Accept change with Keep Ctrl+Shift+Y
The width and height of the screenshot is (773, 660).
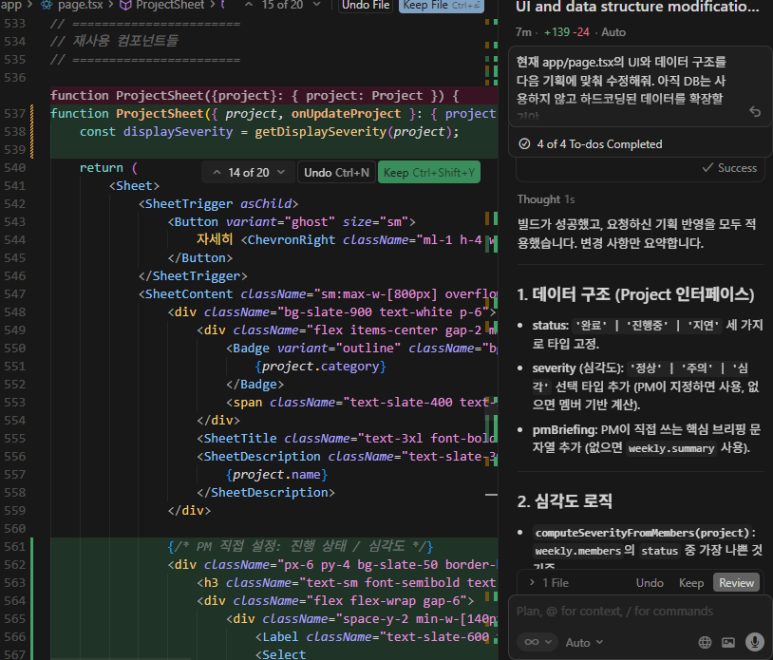click(429, 173)
